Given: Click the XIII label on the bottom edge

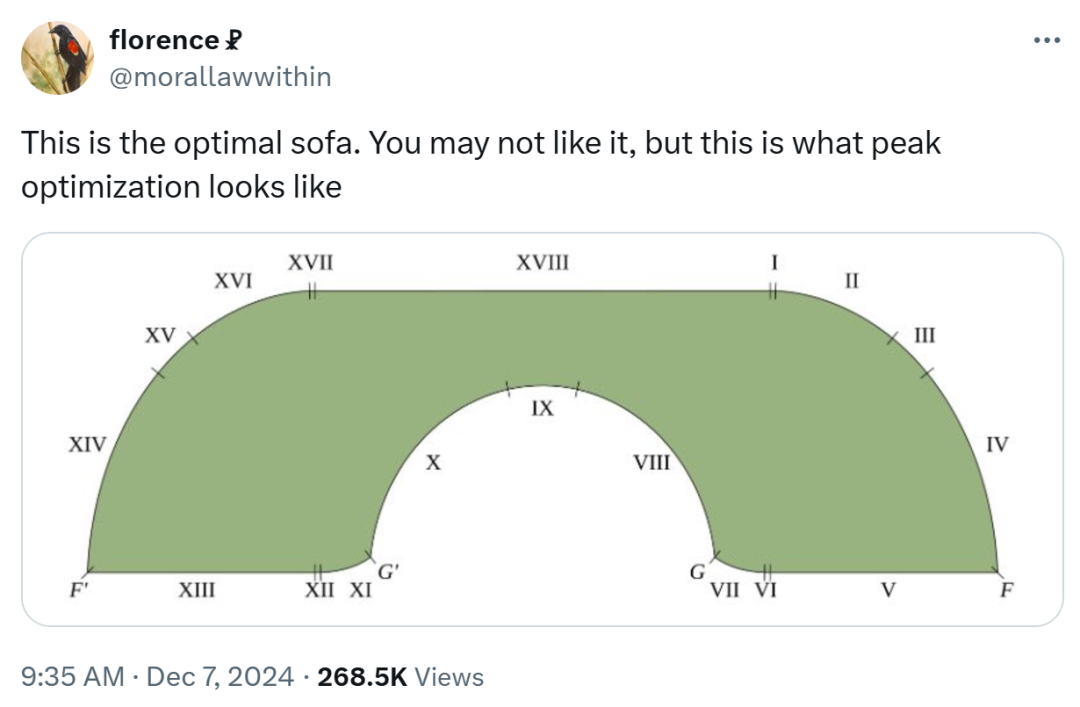Looking at the screenshot, I should coord(197,591).
